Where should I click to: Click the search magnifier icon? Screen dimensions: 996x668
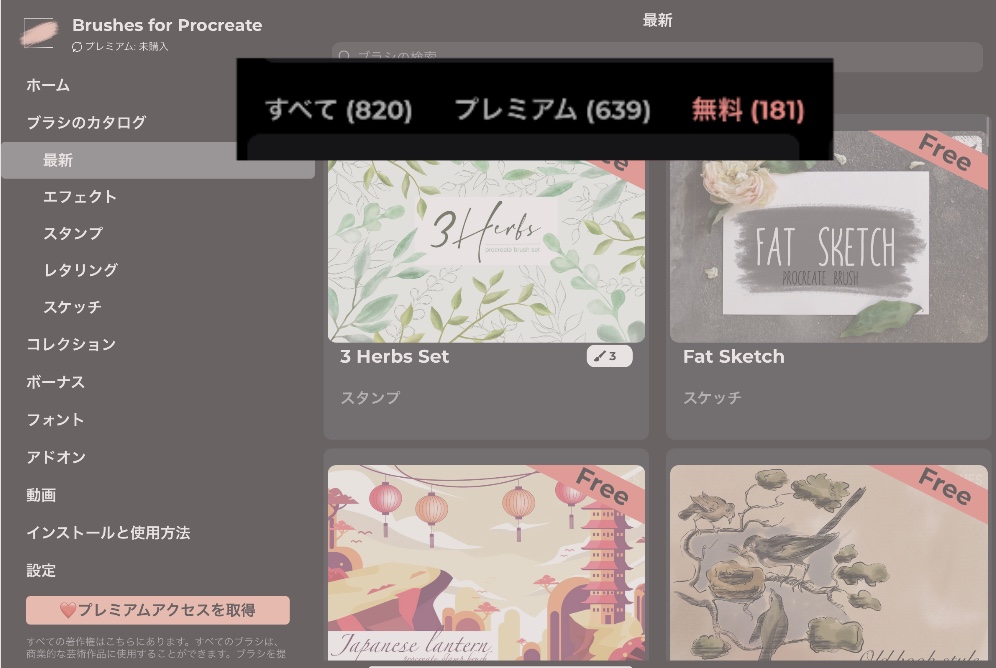click(345, 56)
